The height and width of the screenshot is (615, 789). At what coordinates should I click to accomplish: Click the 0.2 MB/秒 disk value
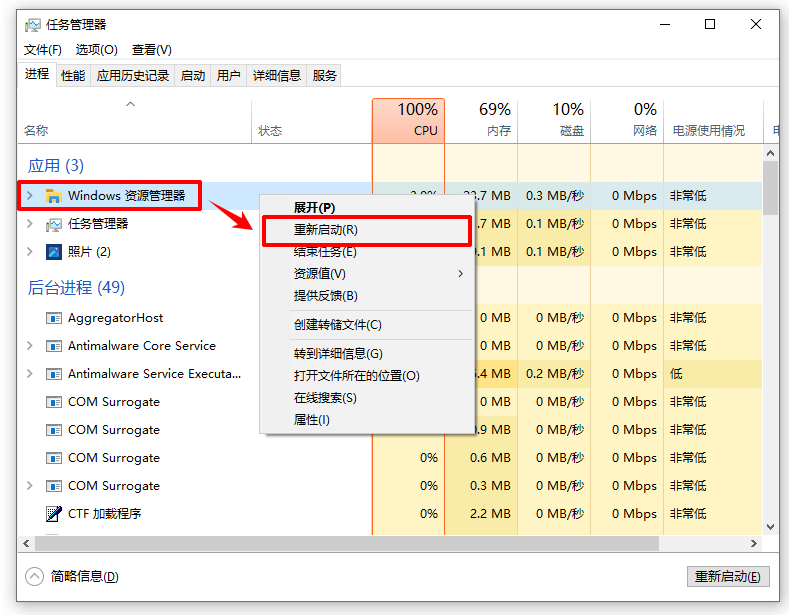pos(555,374)
